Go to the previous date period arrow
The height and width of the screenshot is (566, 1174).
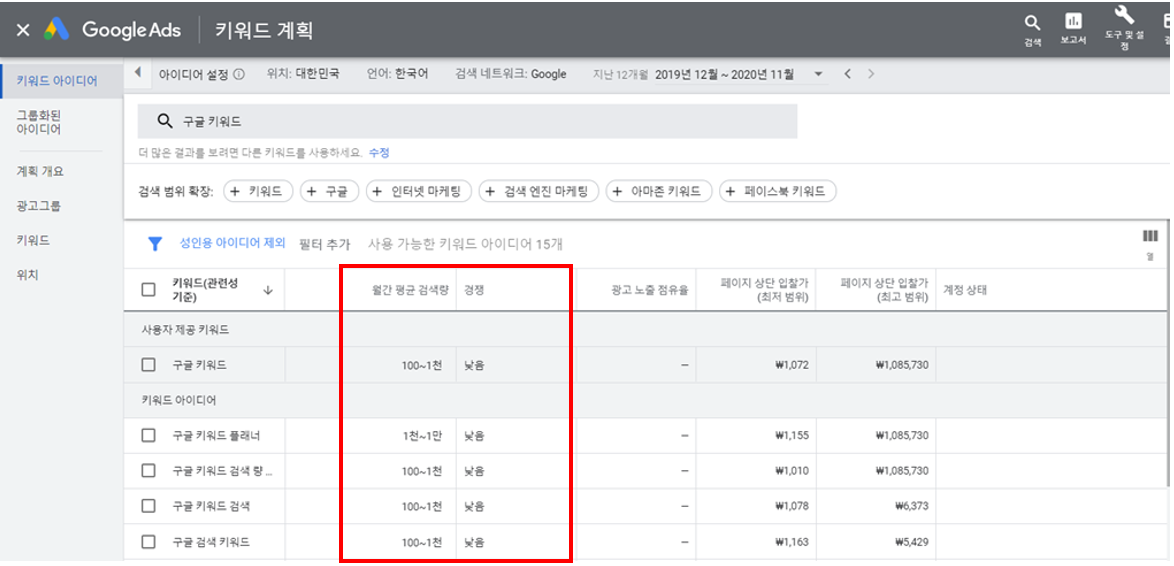click(848, 74)
